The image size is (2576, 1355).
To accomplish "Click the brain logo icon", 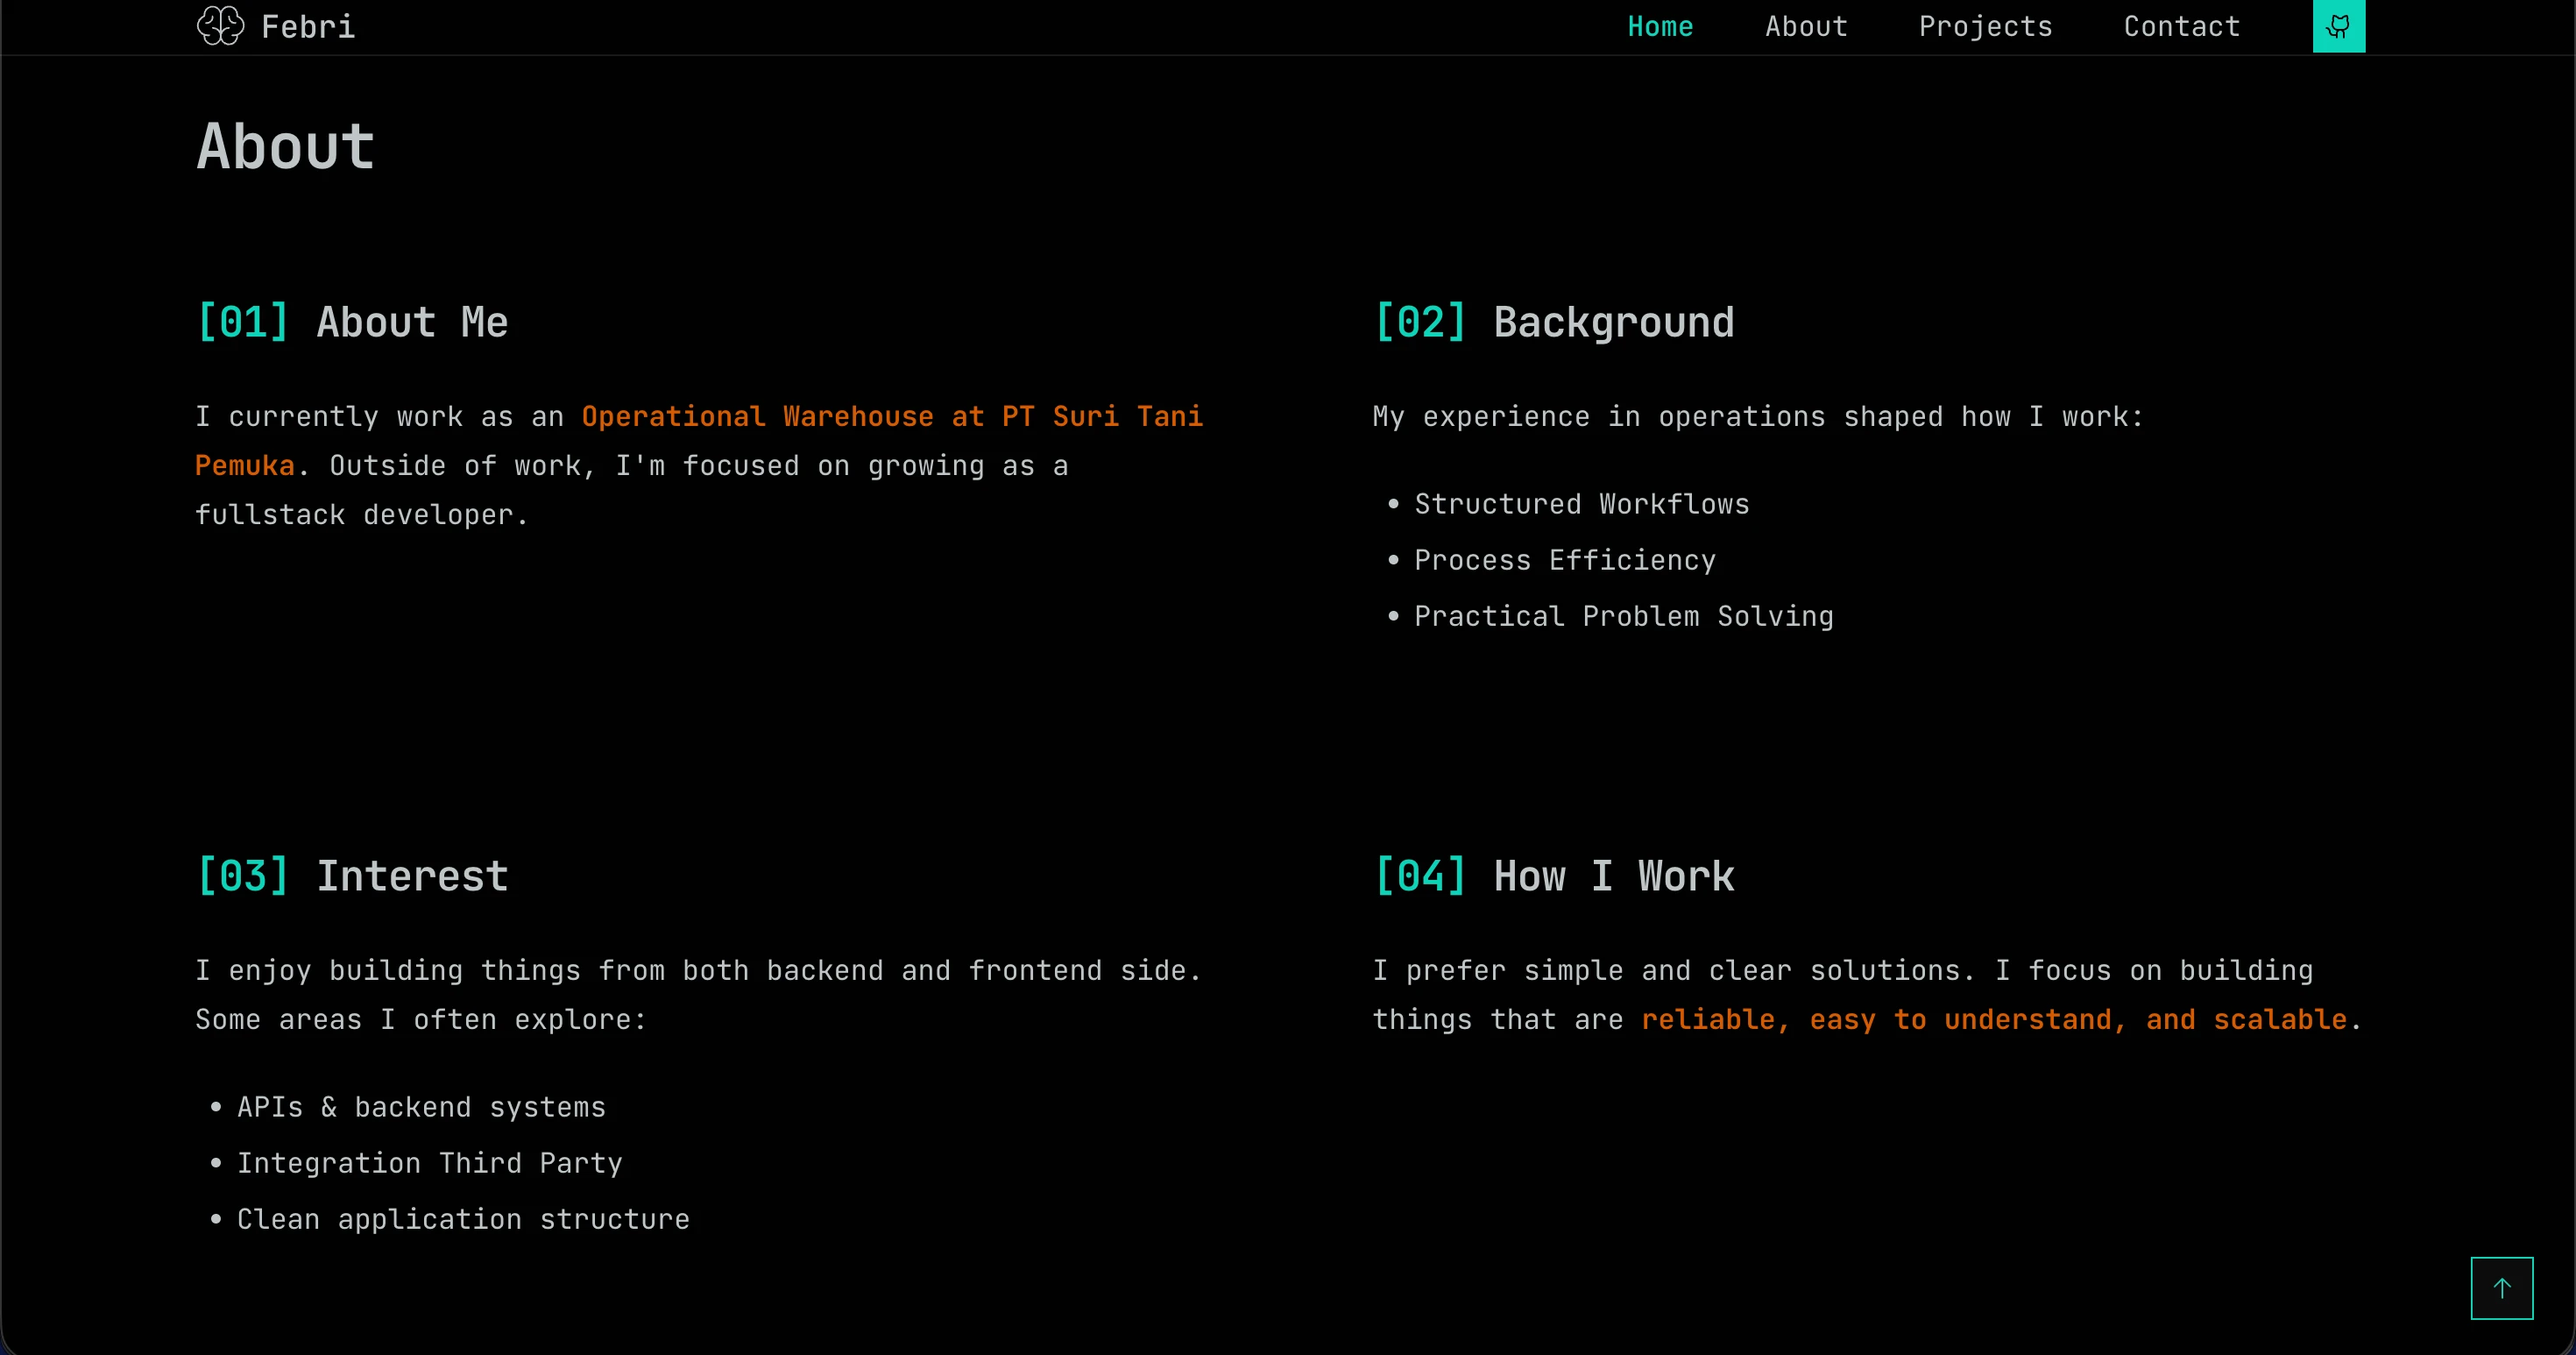I will pos(220,26).
